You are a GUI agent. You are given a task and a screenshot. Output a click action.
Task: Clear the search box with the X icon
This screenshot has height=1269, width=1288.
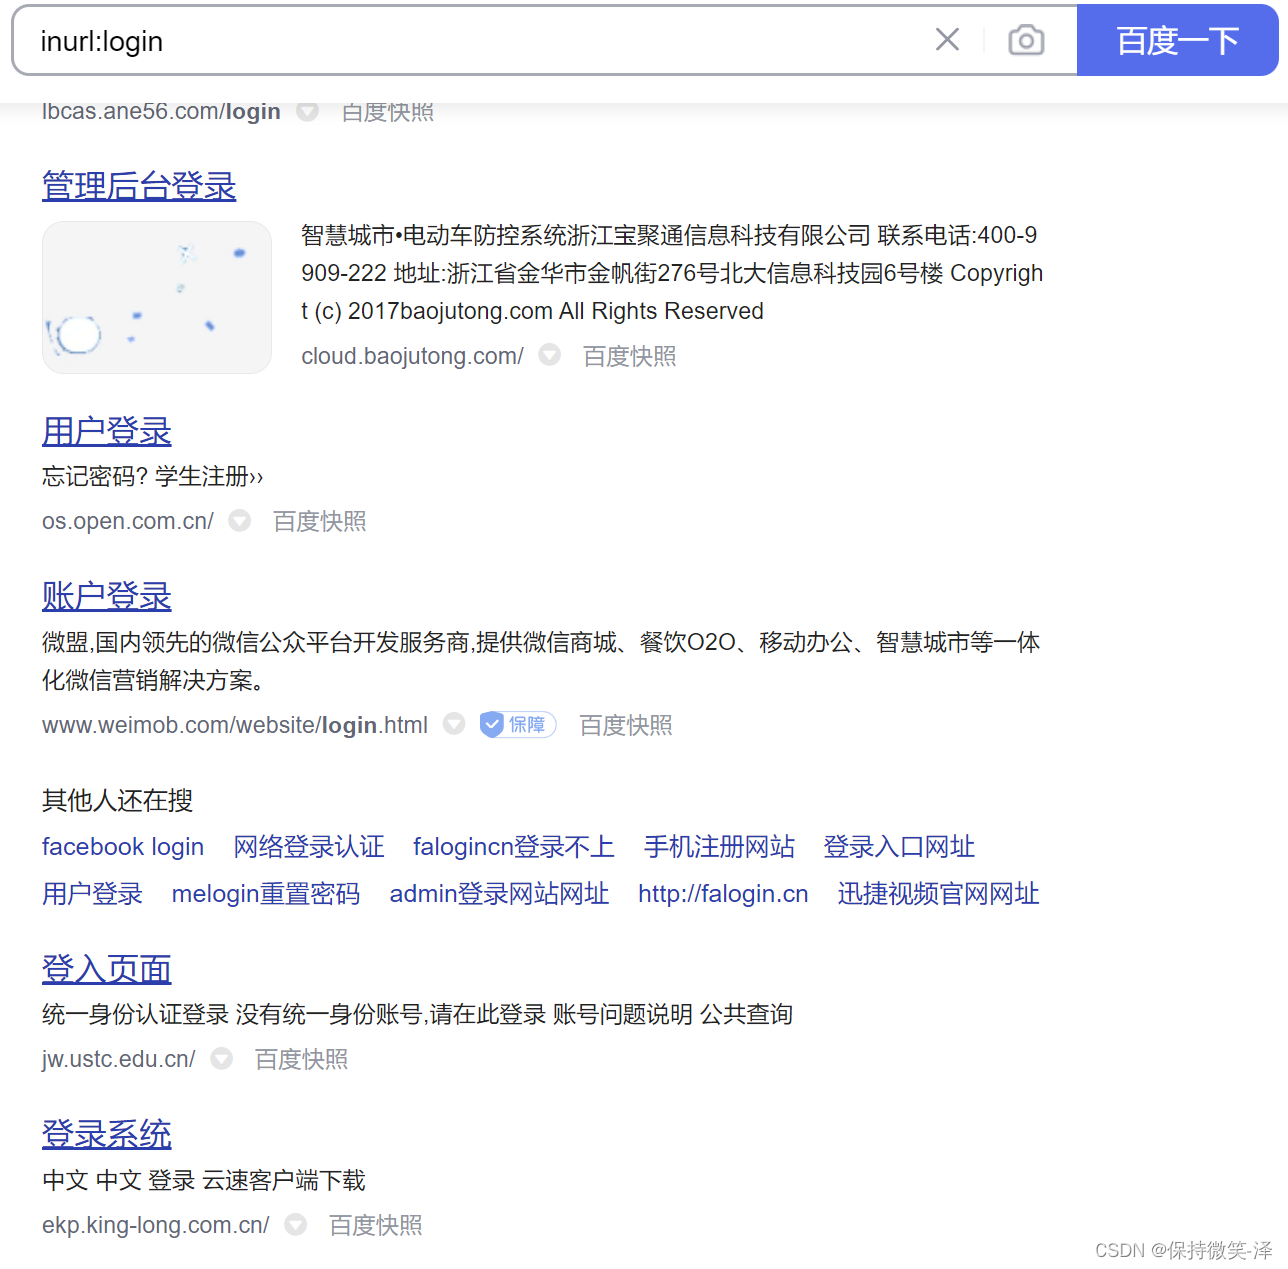click(x=947, y=40)
